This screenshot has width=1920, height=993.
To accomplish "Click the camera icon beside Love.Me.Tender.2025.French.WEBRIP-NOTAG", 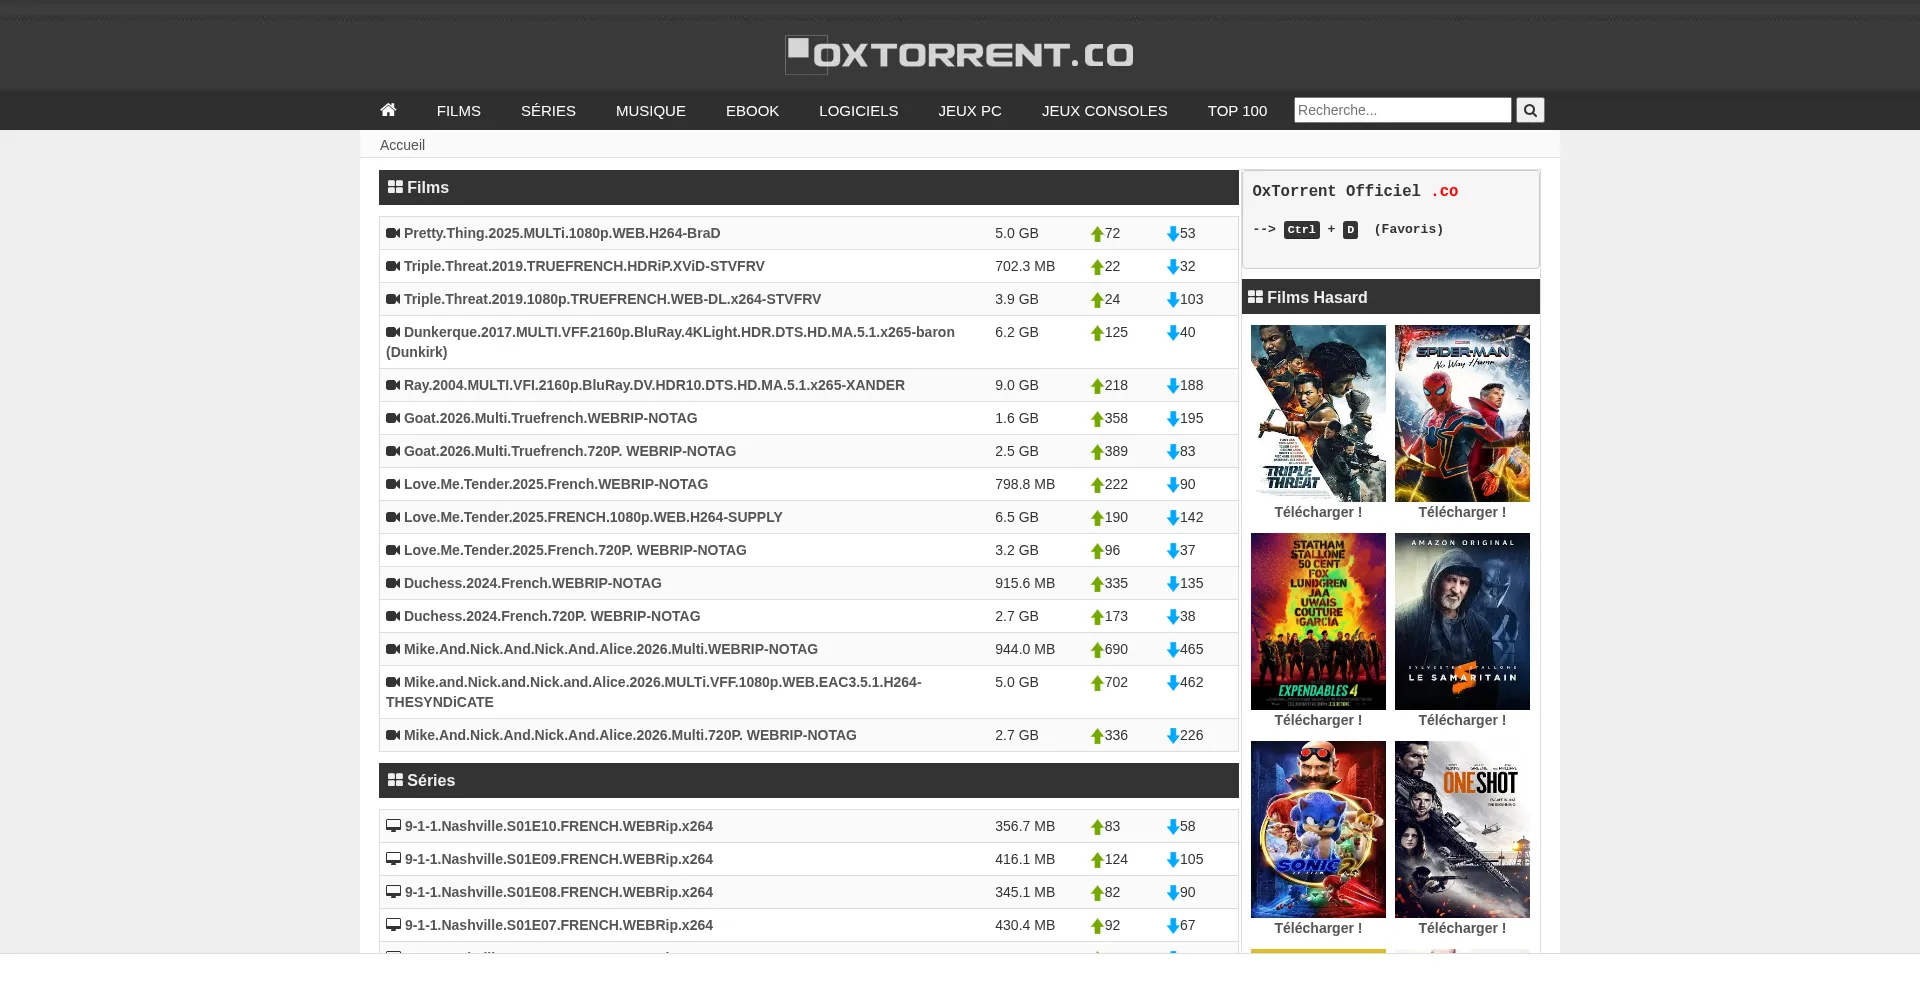I will (x=393, y=484).
